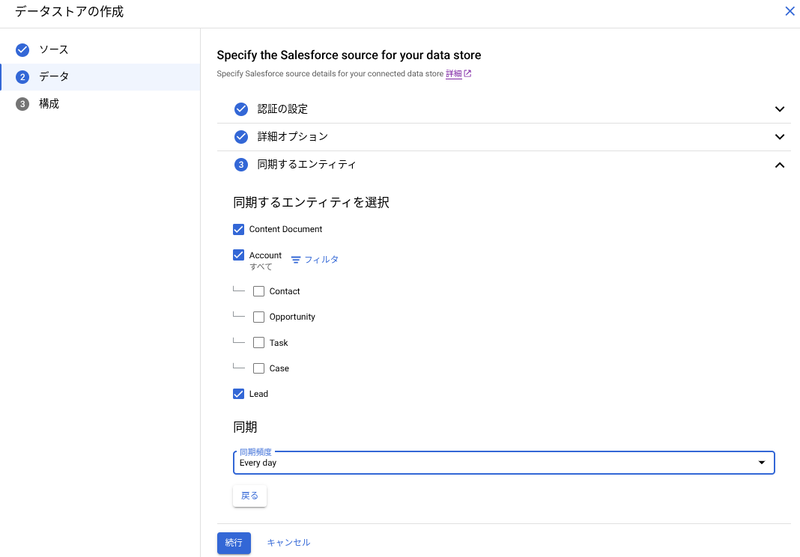Image resolution: width=800 pixels, height=557 pixels.
Task: Tick the Task checkbox
Action: coord(259,342)
